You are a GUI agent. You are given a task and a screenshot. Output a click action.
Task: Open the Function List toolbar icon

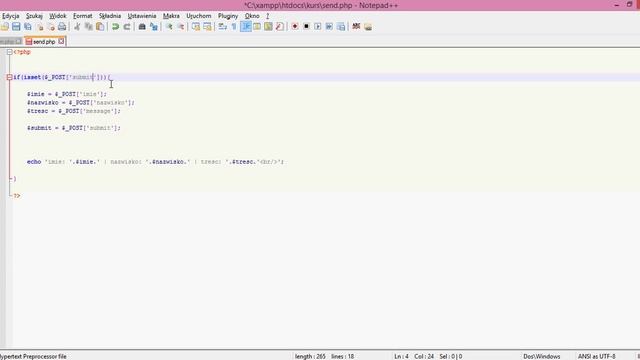coord(280,27)
